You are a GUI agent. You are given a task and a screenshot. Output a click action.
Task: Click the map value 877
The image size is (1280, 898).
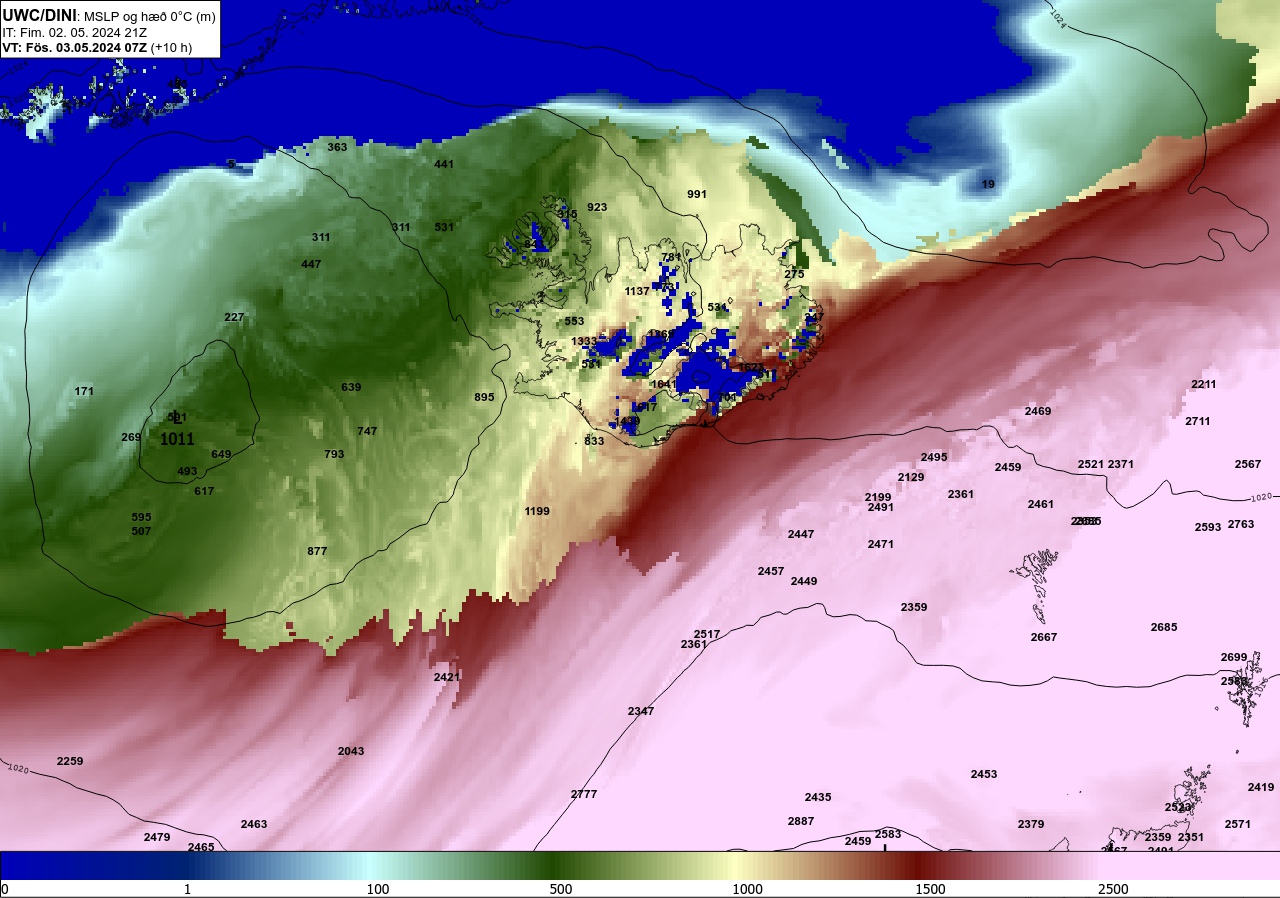tap(317, 551)
